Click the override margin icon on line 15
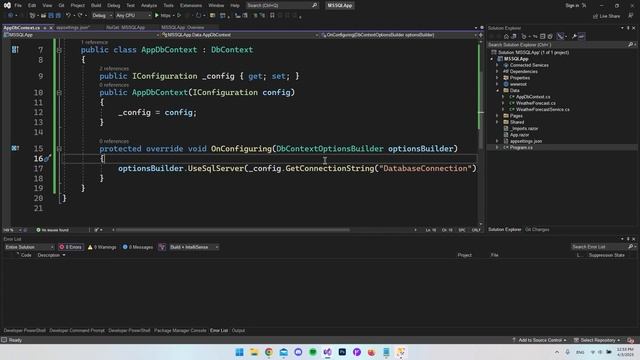This screenshot has width=640, height=360. pos(15,148)
